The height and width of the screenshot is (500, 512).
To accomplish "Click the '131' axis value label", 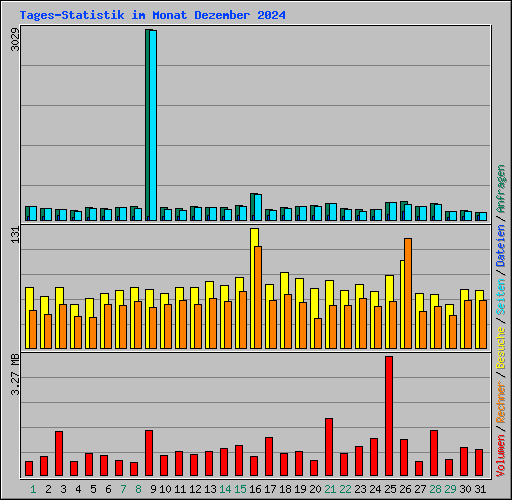I will point(15,235).
